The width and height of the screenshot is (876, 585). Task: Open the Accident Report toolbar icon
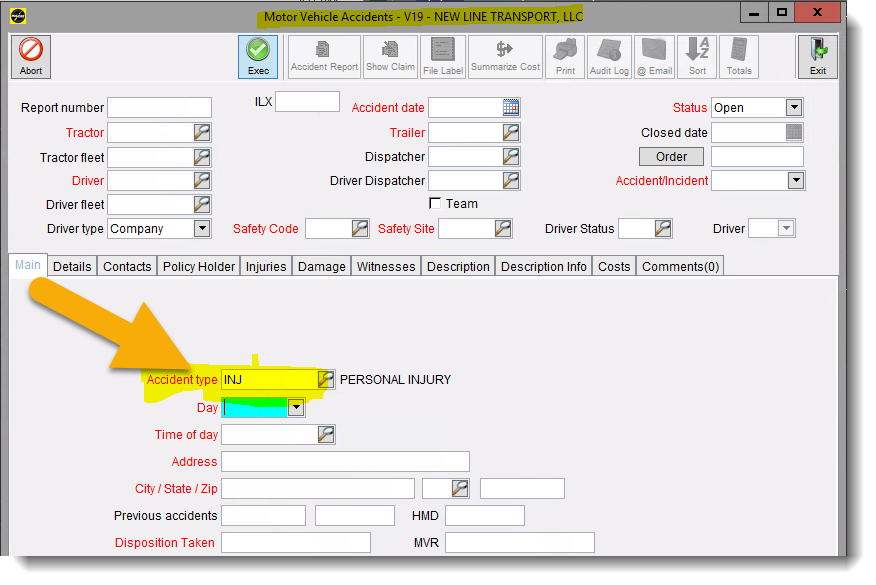324,56
